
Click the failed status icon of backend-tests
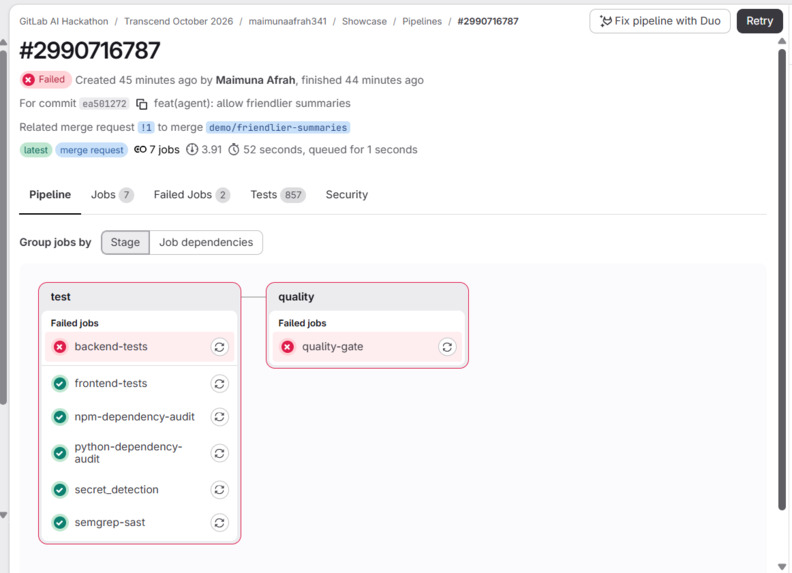tap(60, 347)
